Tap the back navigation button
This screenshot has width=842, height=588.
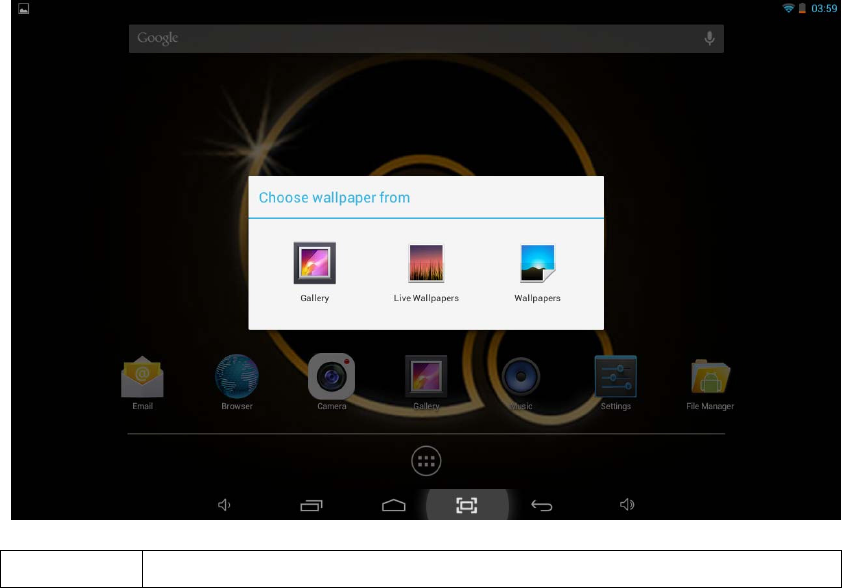coord(541,505)
